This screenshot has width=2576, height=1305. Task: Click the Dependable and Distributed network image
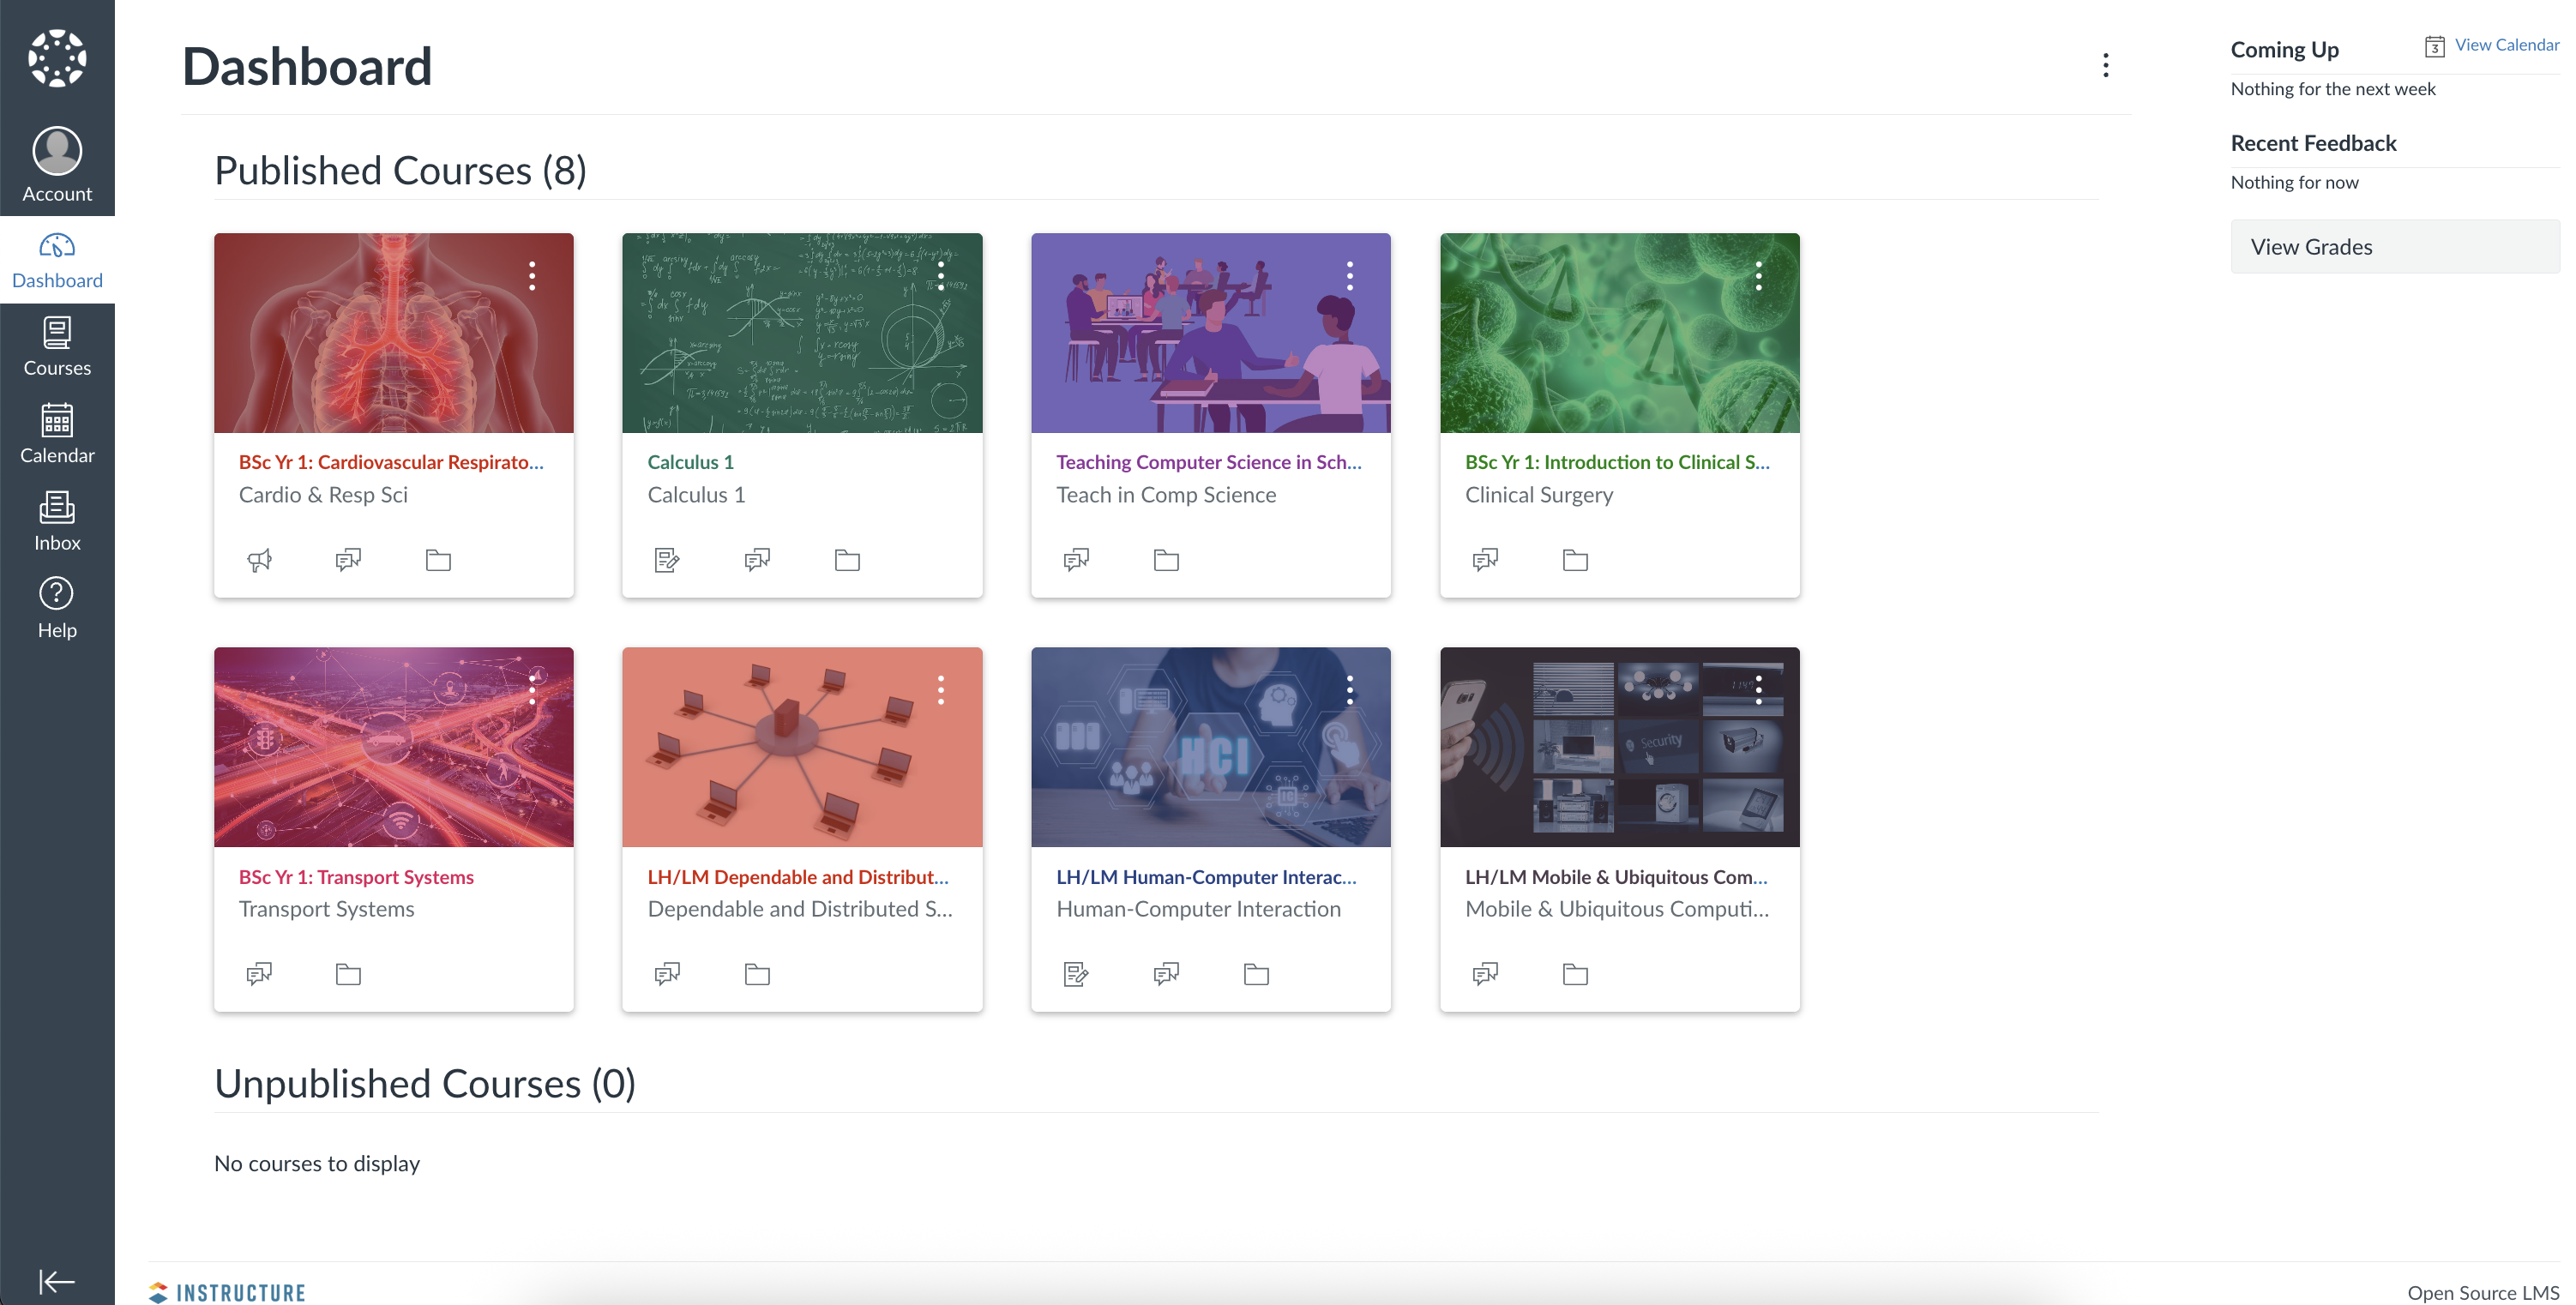[802, 747]
